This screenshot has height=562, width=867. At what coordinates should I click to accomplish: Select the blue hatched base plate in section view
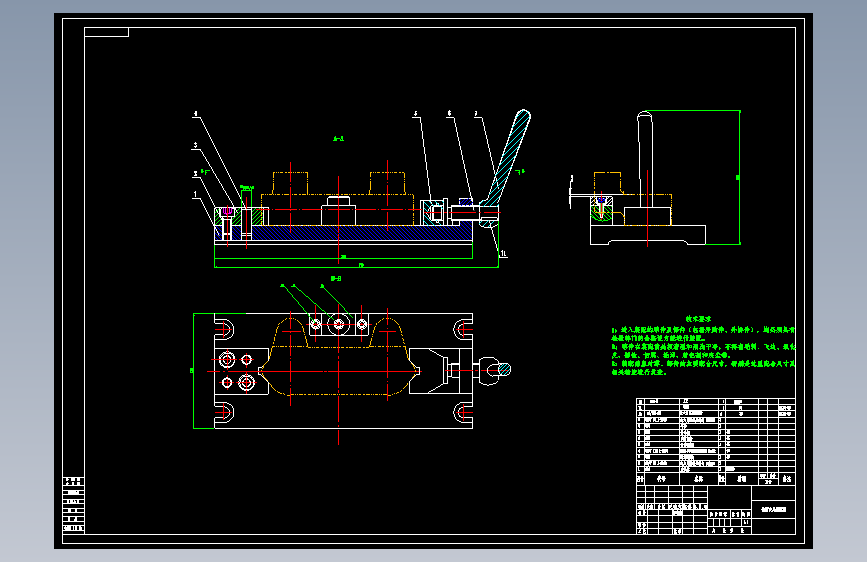(x=354, y=233)
